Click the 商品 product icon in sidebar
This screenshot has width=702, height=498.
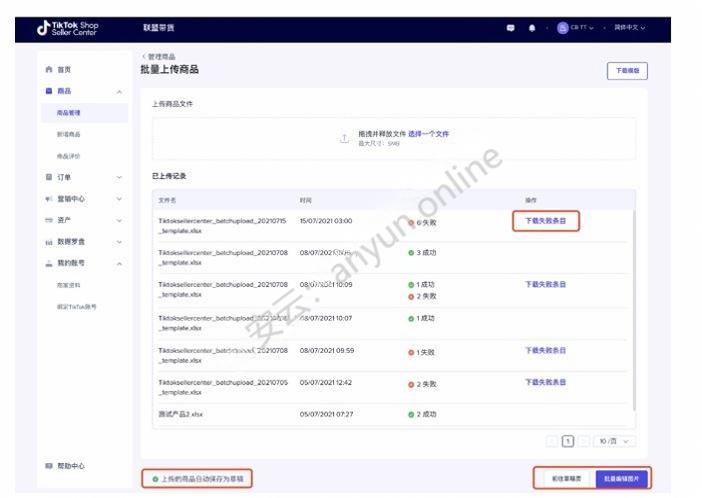[x=49, y=91]
